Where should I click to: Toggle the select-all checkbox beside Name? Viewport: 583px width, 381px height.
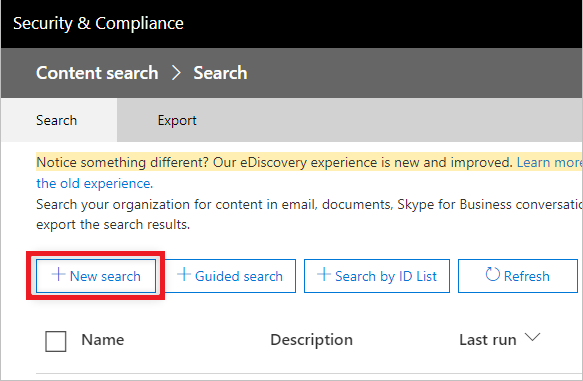pyautogui.click(x=56, y=341)
